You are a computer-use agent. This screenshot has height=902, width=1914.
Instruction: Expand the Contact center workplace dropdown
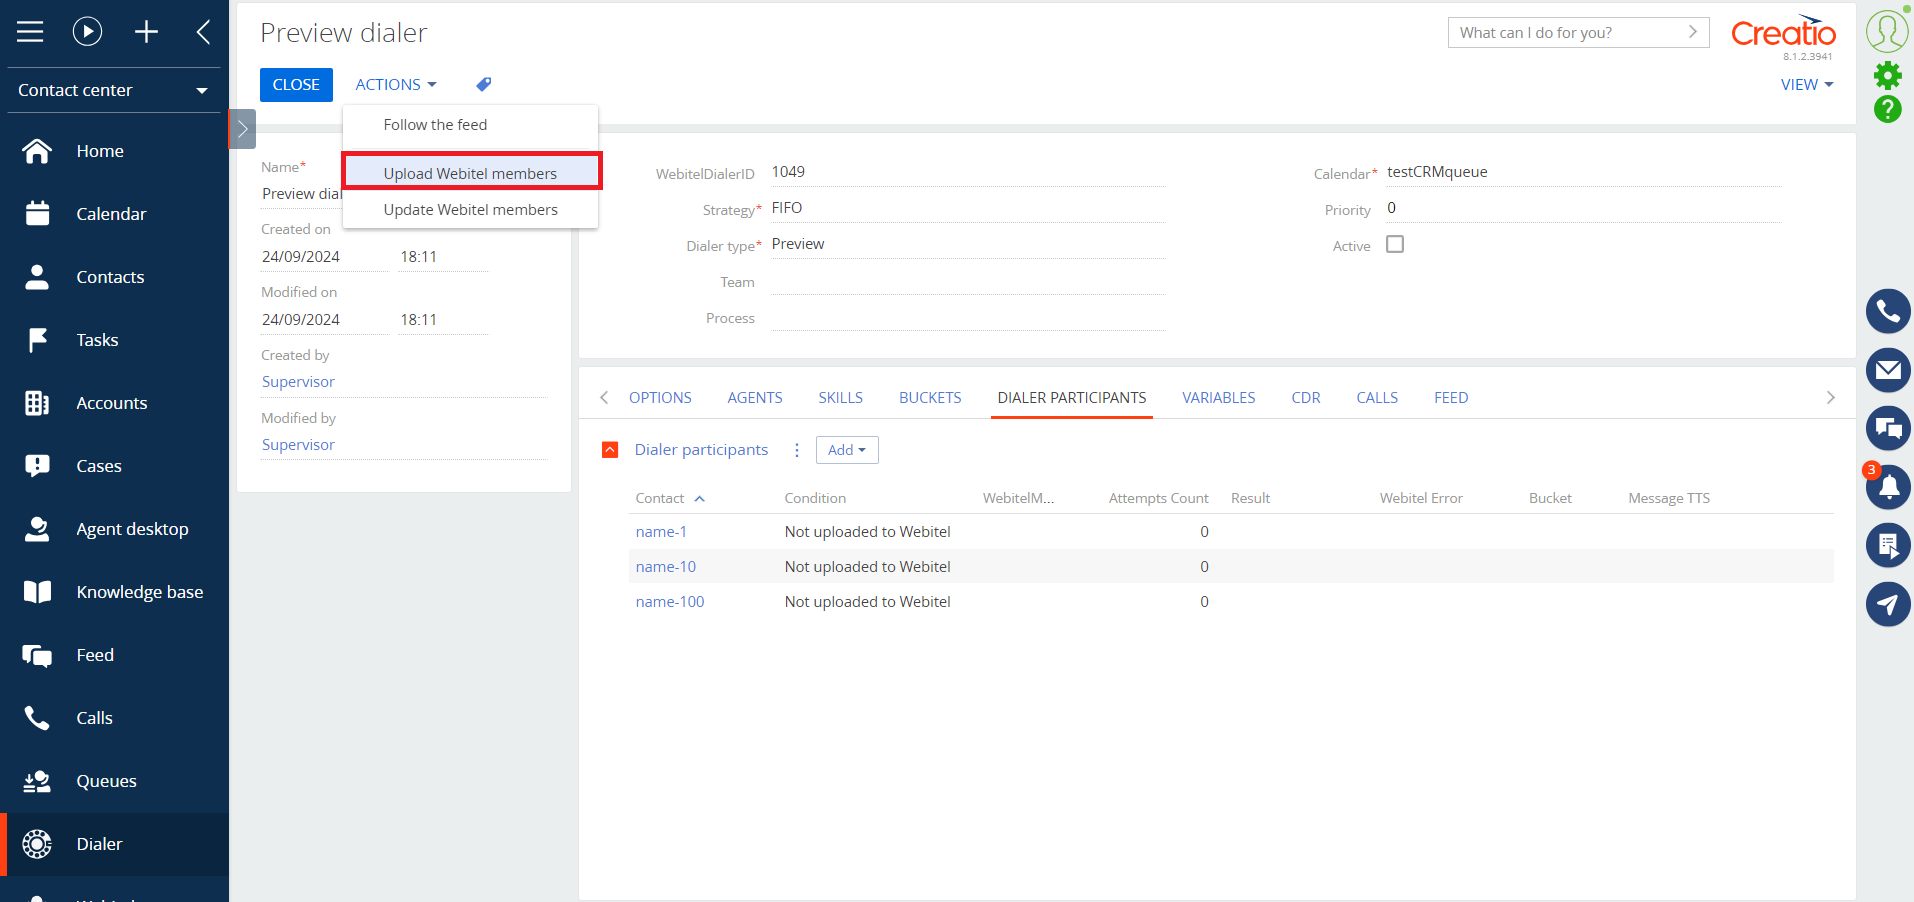(x=114, y=90)
